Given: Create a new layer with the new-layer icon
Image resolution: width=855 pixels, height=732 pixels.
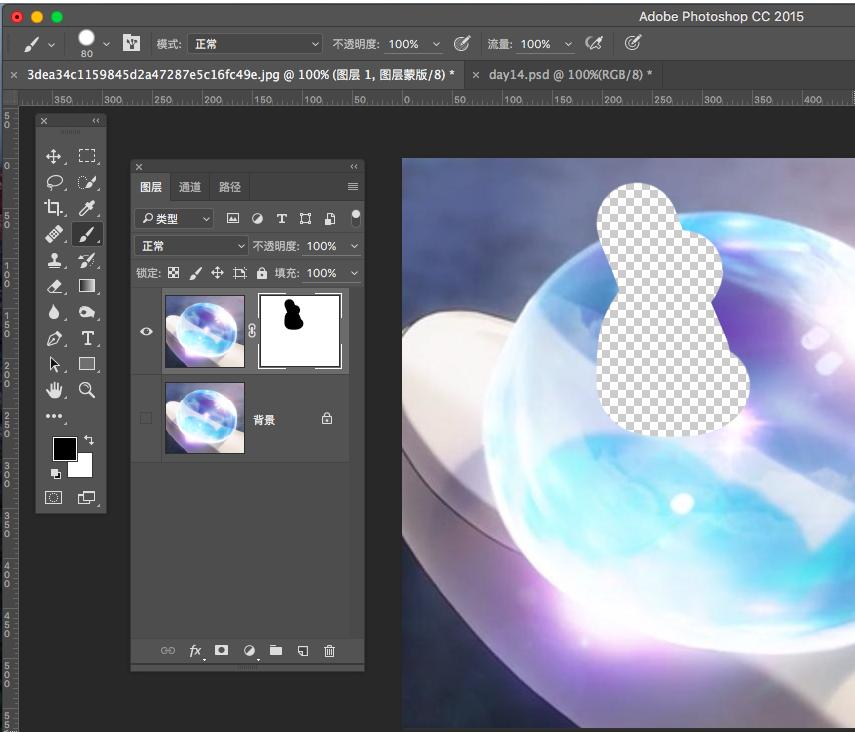Looking at the screenshot, I should coord(302,651).
